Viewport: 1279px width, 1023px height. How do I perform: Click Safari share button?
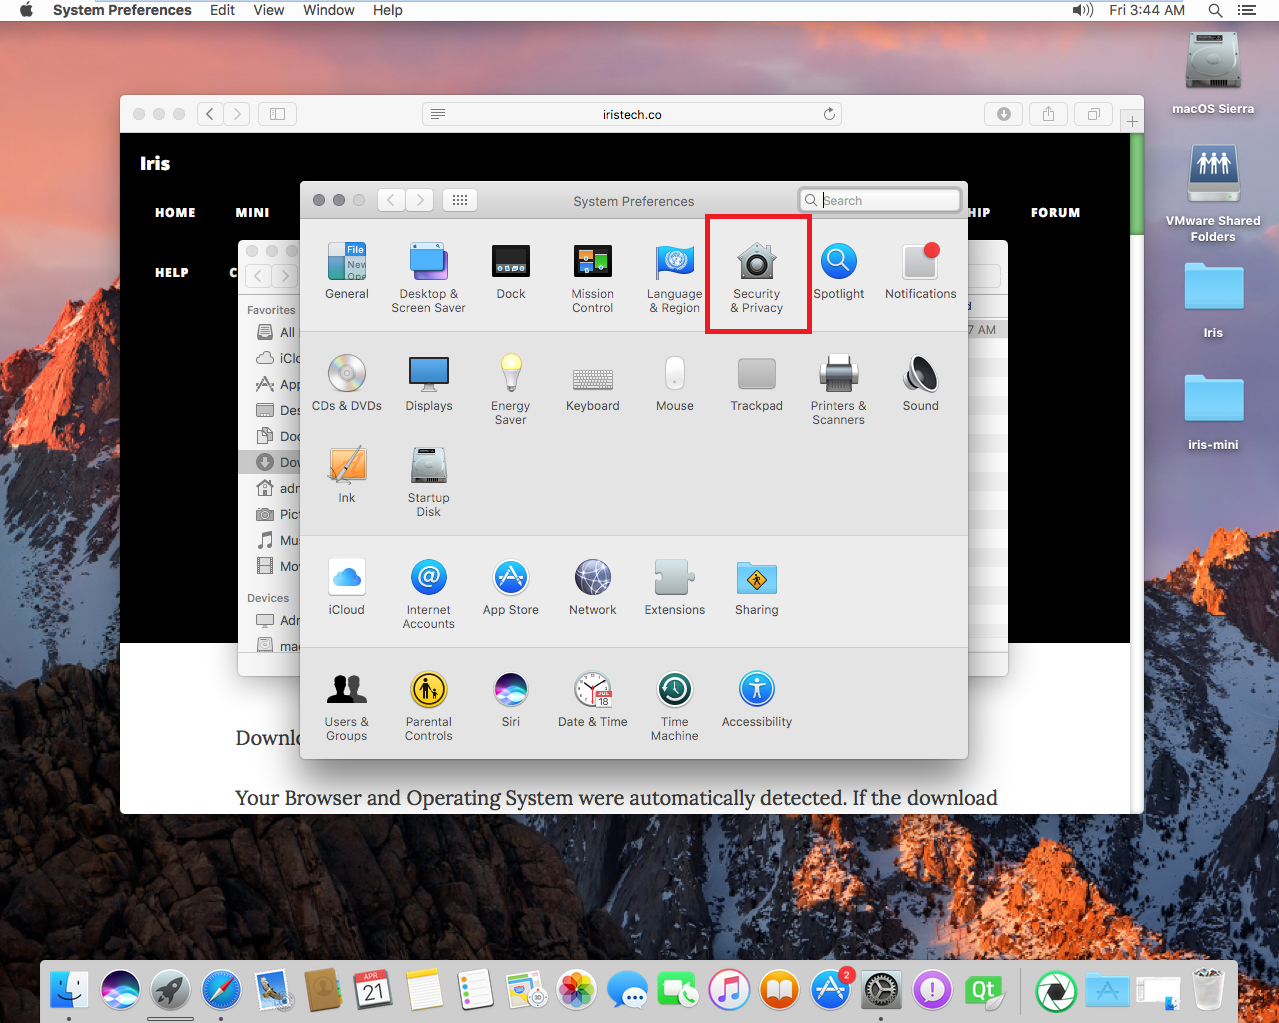(1048, 114)
